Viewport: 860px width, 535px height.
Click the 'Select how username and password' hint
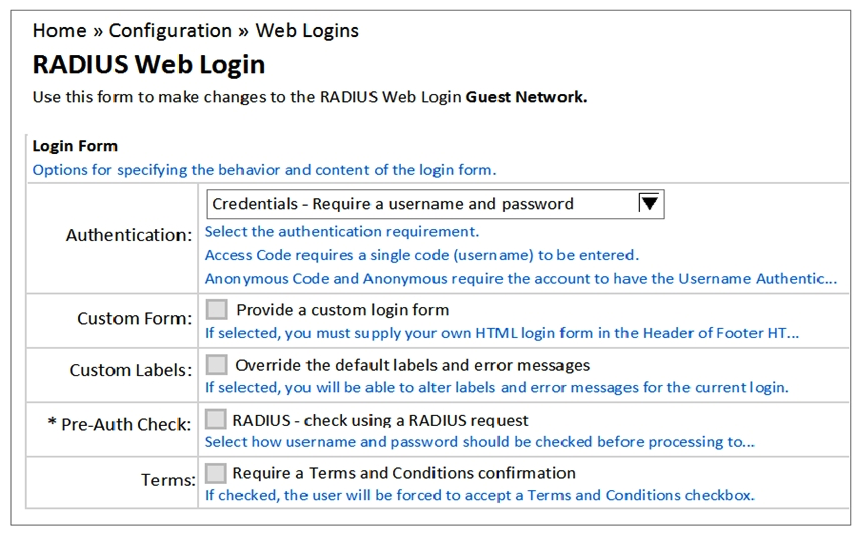click(x=480, y=442)
